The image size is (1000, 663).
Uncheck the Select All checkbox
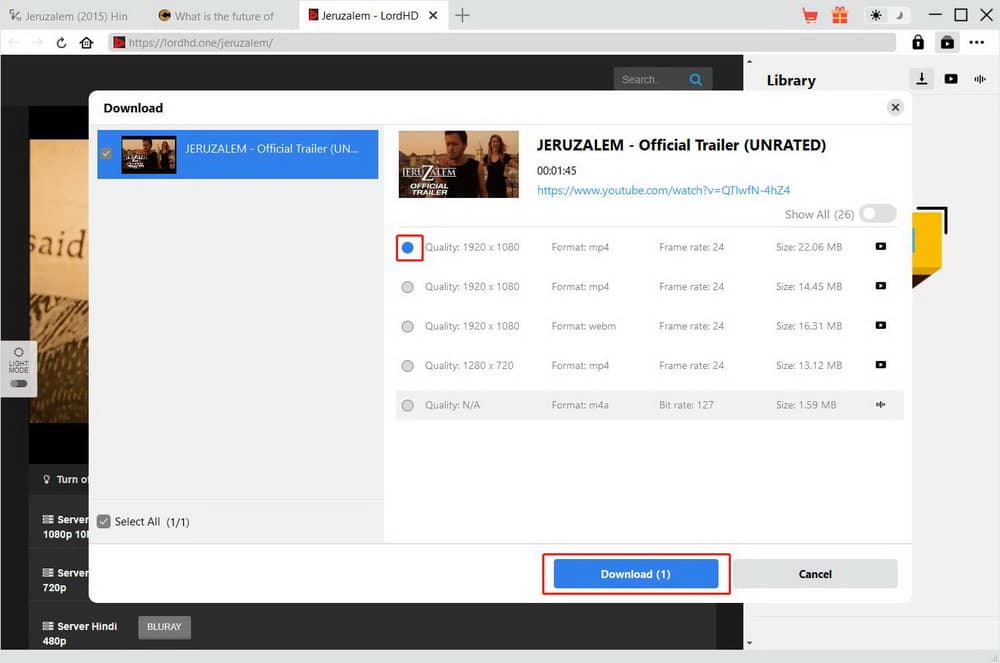pyautogui.click(x=104, y=521)
